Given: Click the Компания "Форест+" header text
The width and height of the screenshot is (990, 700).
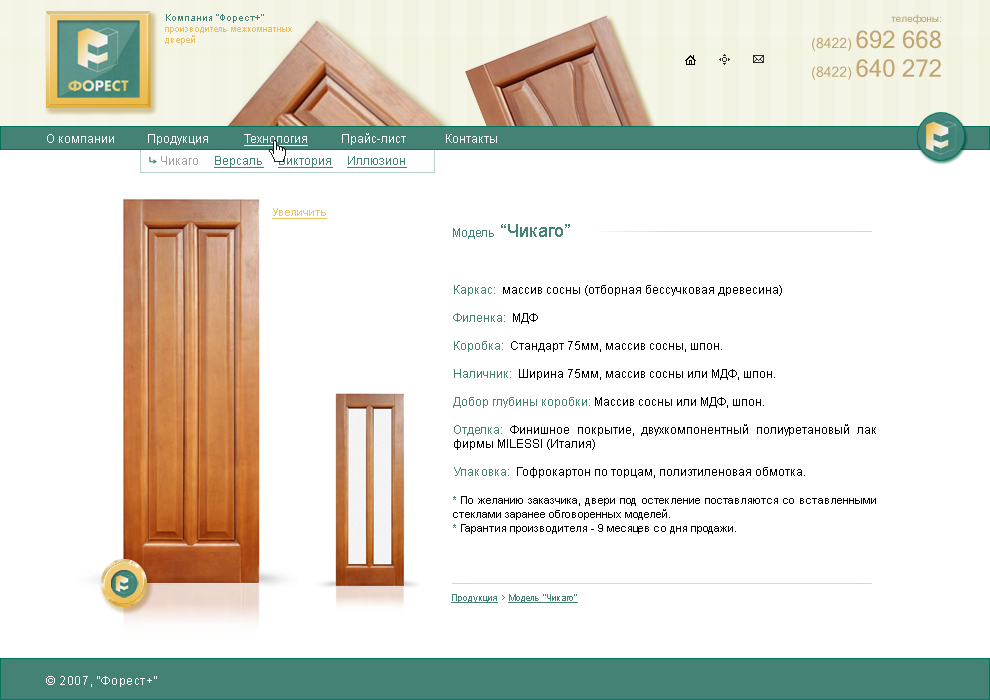Looking at the screenshot, I should pos(215,18).
